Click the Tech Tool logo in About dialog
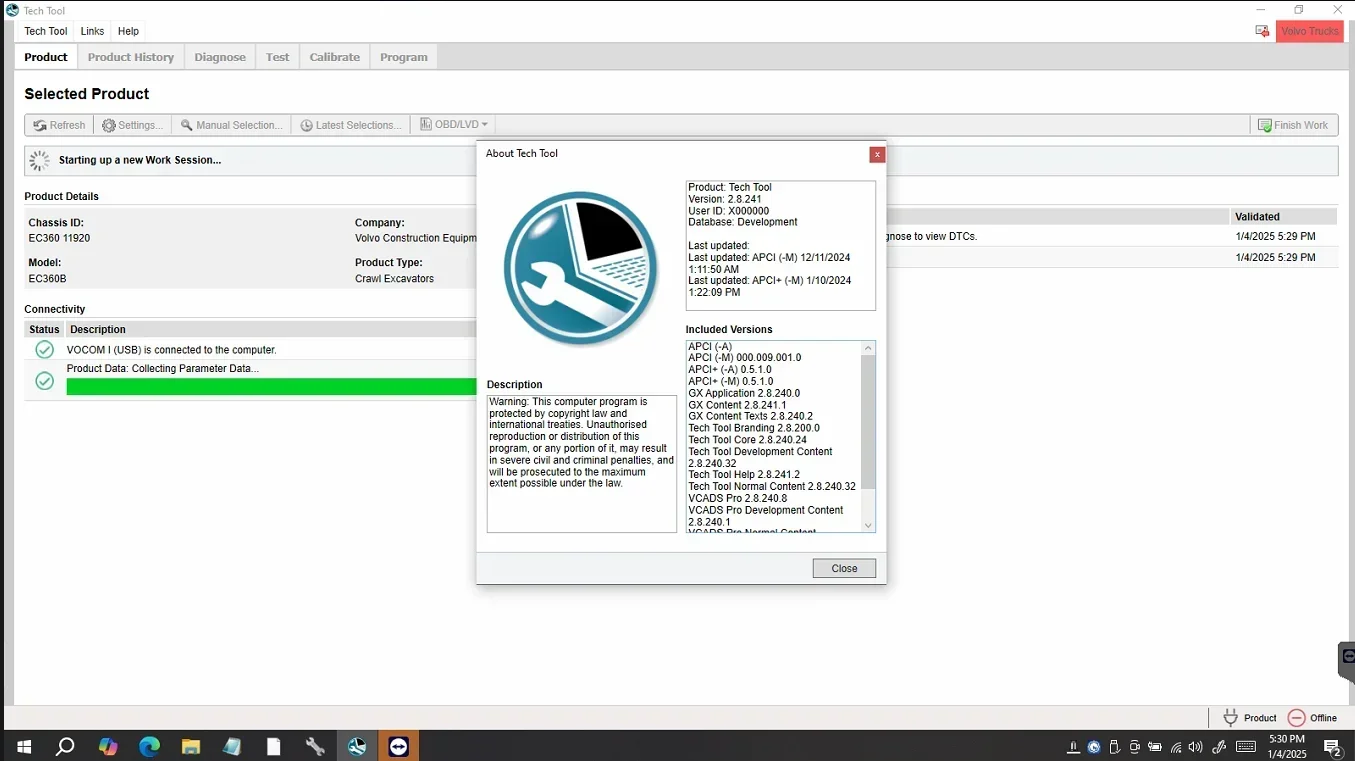1355x761 pixels. tap(580, 270)
